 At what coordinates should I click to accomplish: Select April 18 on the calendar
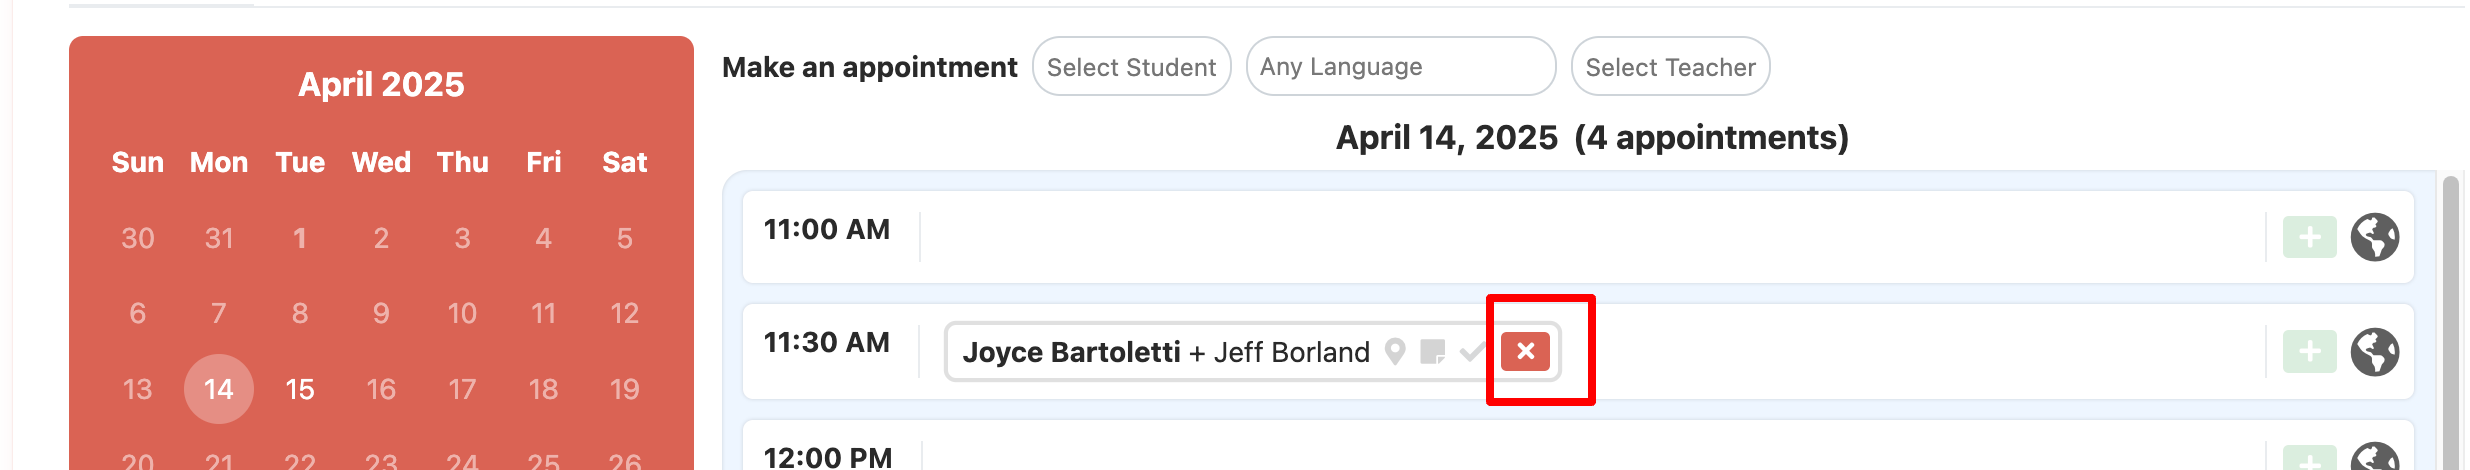point(543,389)
